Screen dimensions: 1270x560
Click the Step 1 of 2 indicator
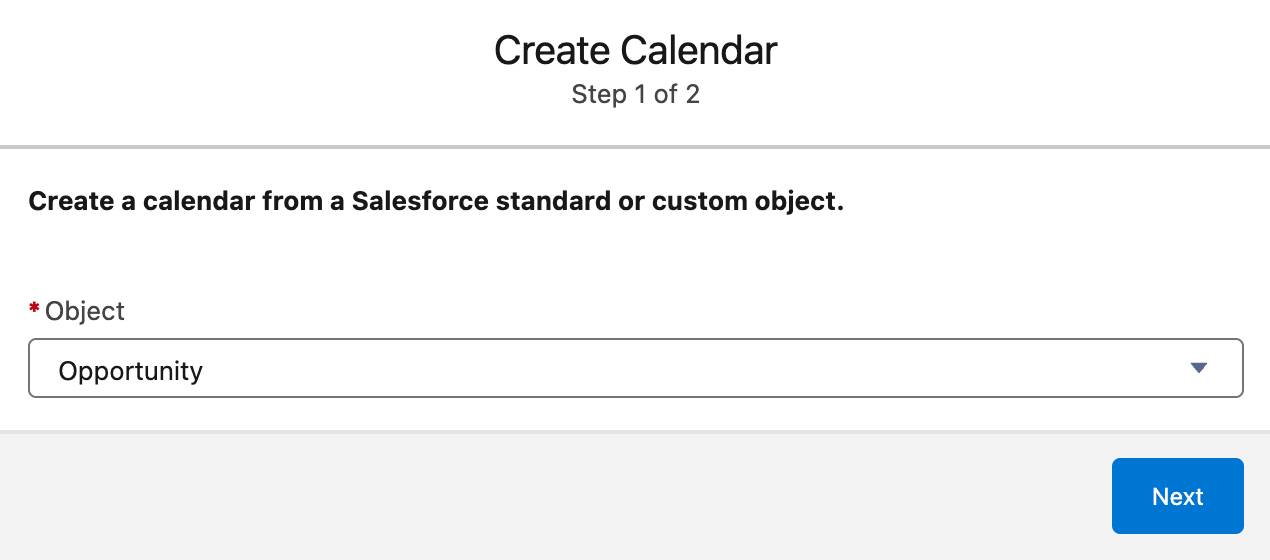(635, 95)
